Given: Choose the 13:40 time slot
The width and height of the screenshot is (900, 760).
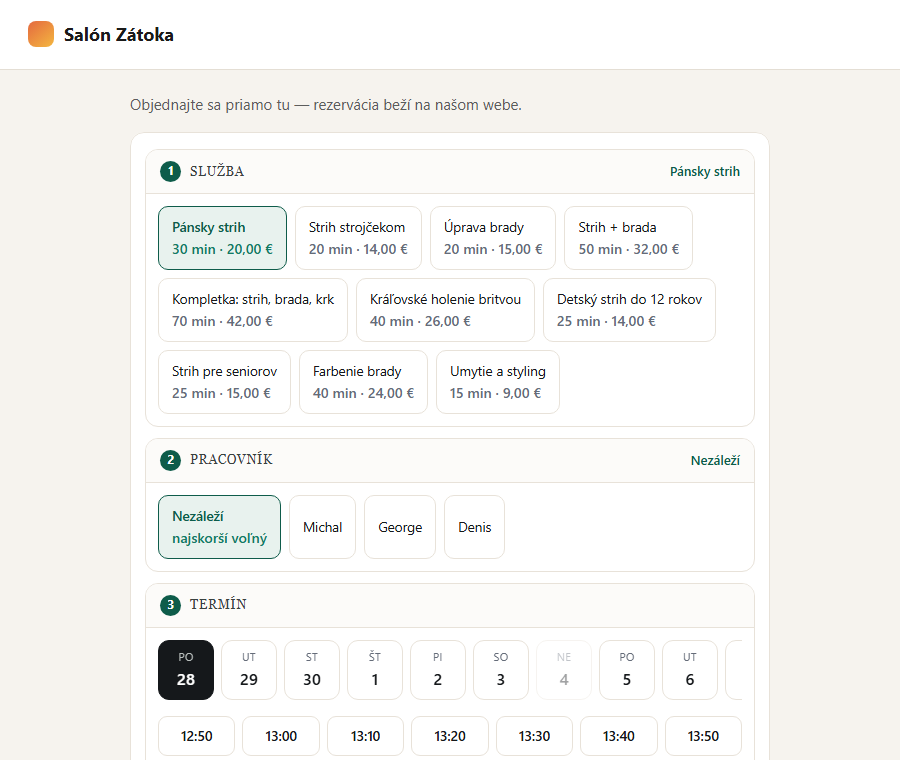Looking at the screenshot, I should pos(619,736).
